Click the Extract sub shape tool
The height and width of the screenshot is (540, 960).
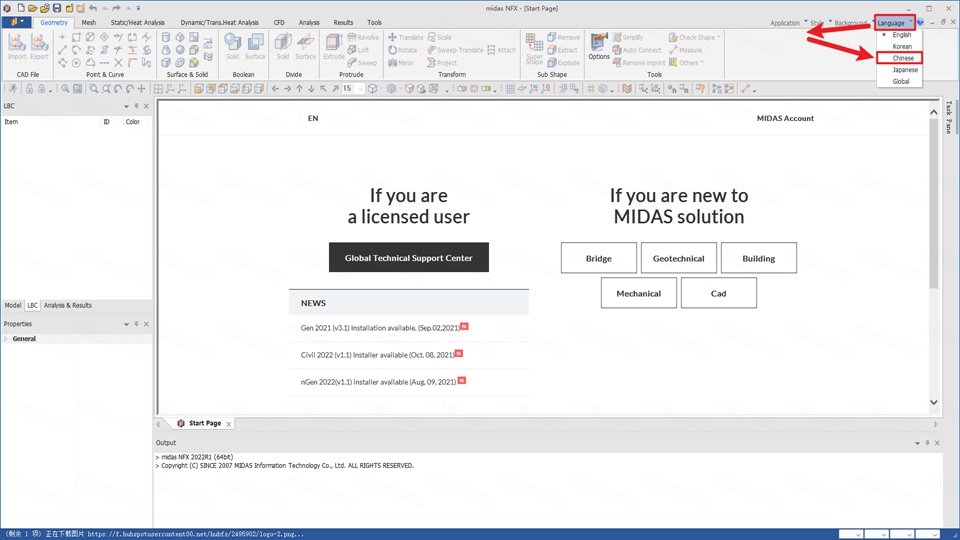[x=563, y=50]
